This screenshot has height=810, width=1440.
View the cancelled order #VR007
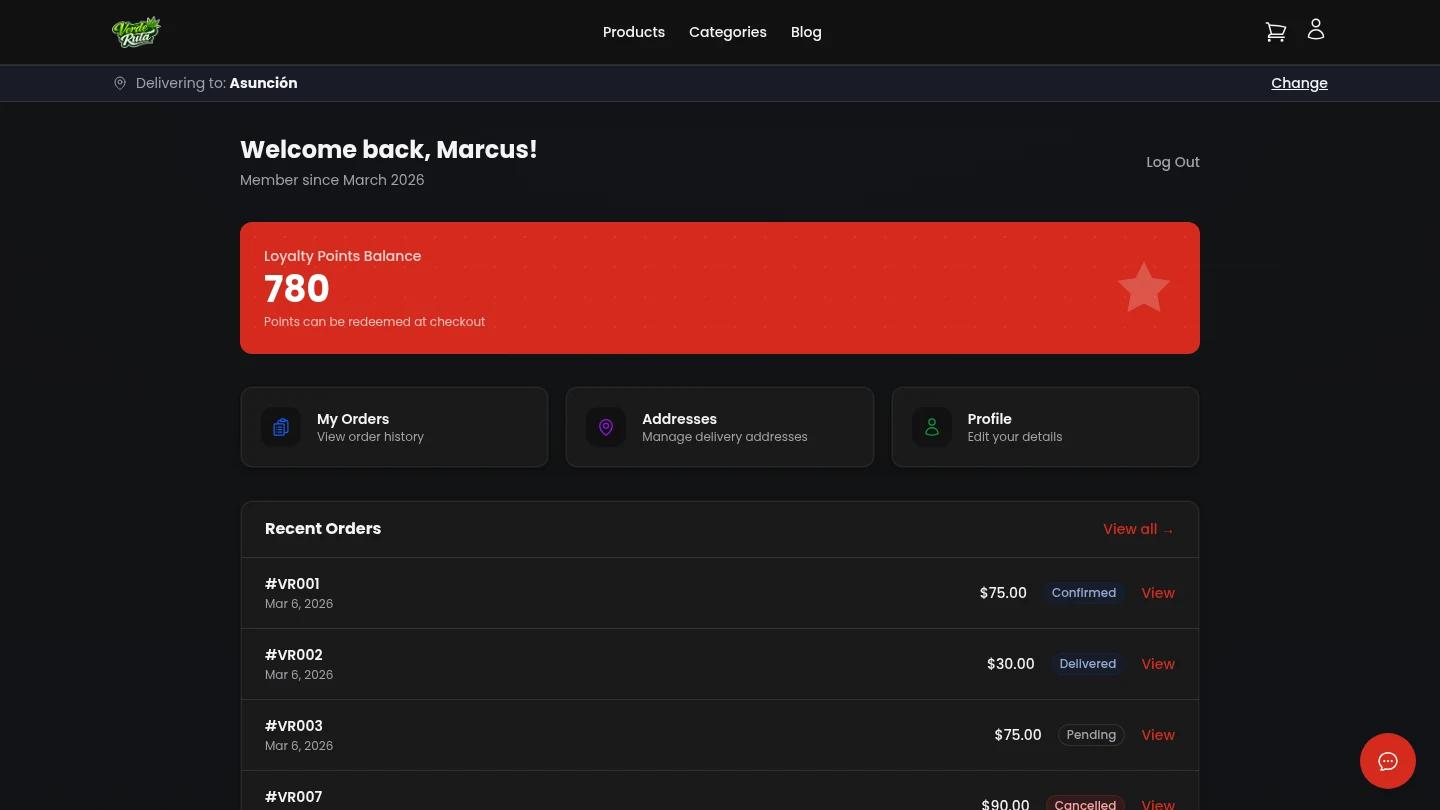(1157, 803)
